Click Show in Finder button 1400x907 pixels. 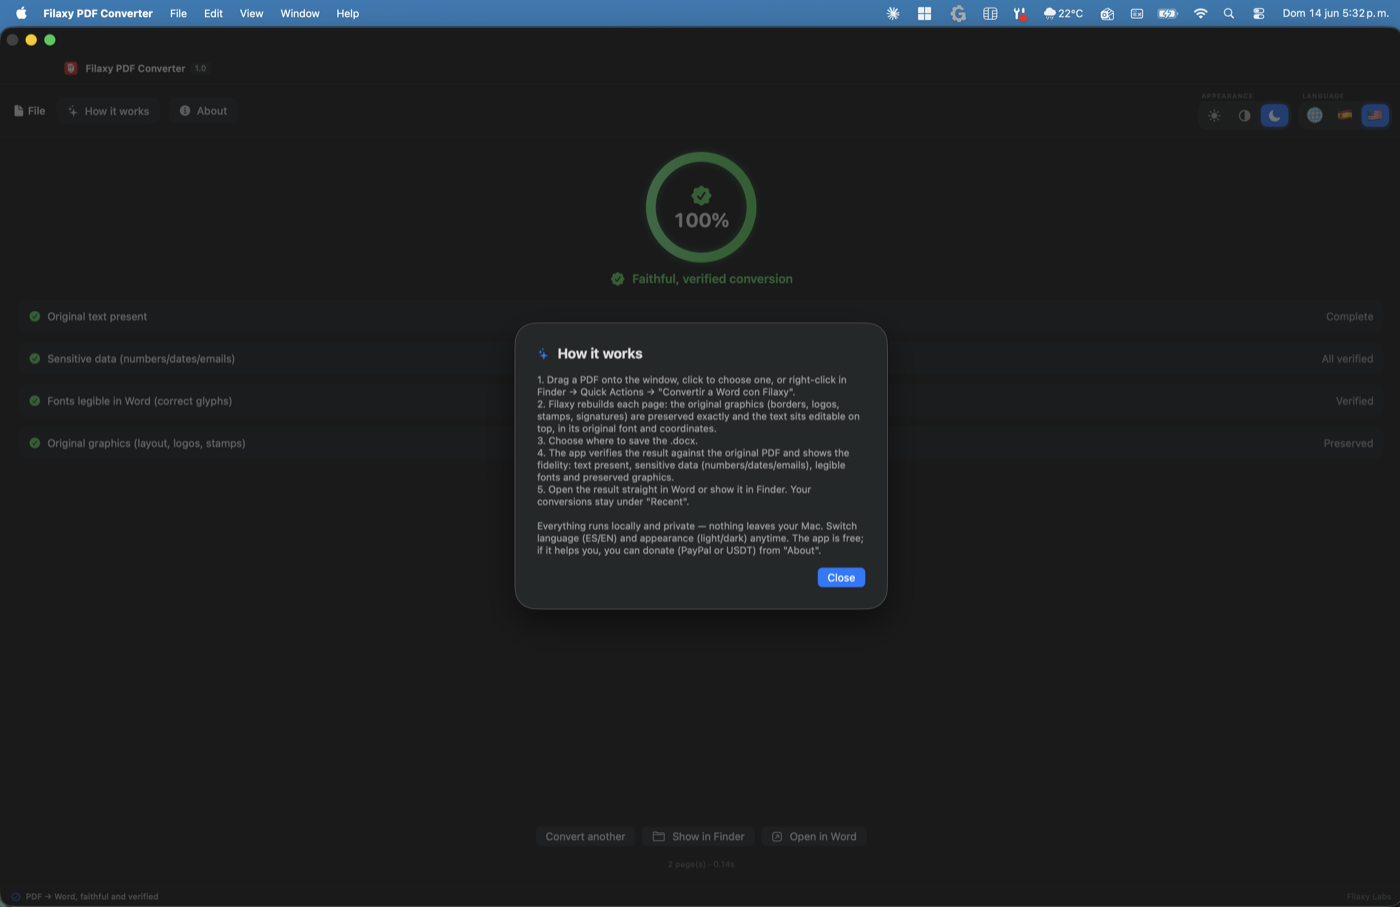tap(698, 837)
